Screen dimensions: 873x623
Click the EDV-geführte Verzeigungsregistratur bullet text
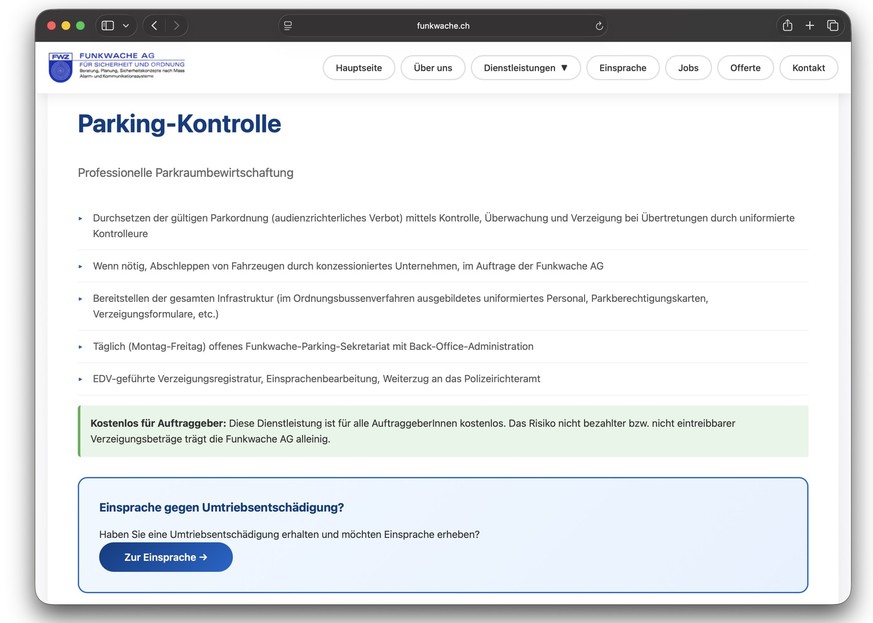point(316,379)
